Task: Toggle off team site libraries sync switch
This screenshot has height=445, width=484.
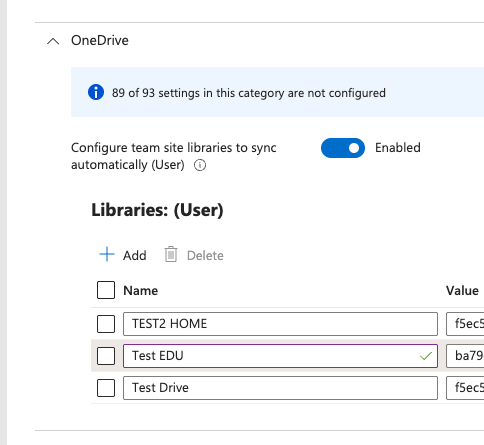Action: pyautogui.click(x=343, y=148)
